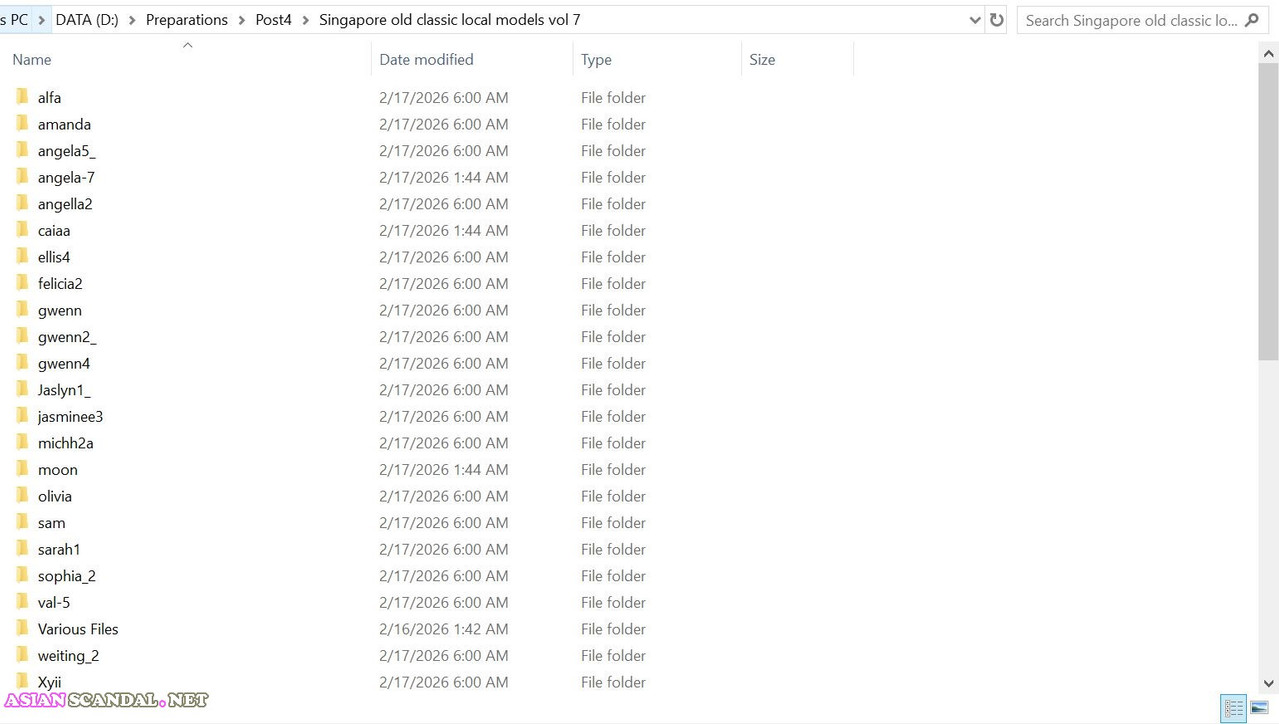The height and width of the screenshot is (724, 1279).
Task: Go to Preparations in breadcrumb
Action: click(187, 20)
